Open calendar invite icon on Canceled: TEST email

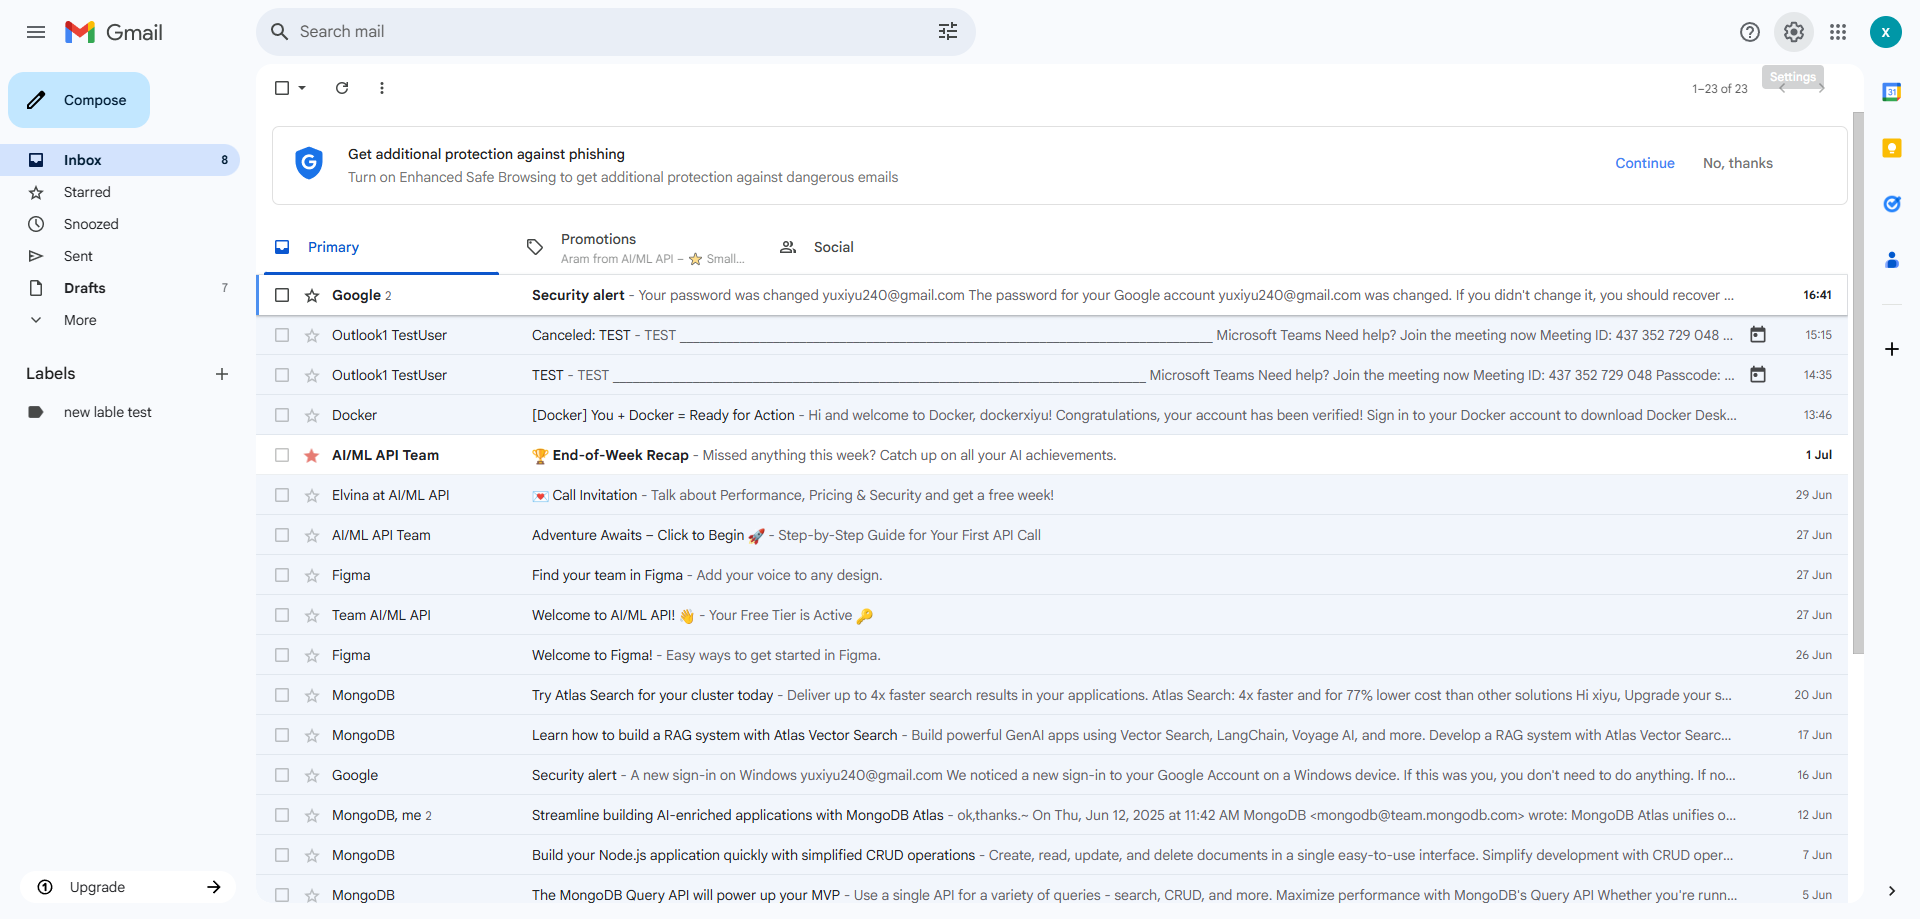pos(1758,335)
